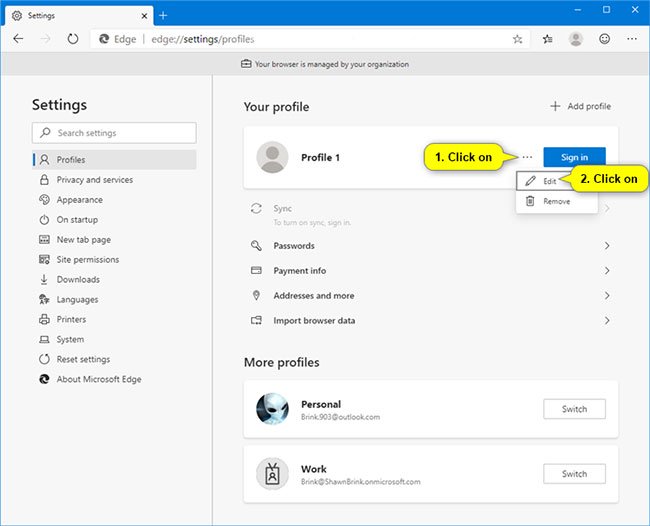Open Profiles in settings sidebar
The width and height of the screenshot is (650, 526).
(x=114, y=160)
